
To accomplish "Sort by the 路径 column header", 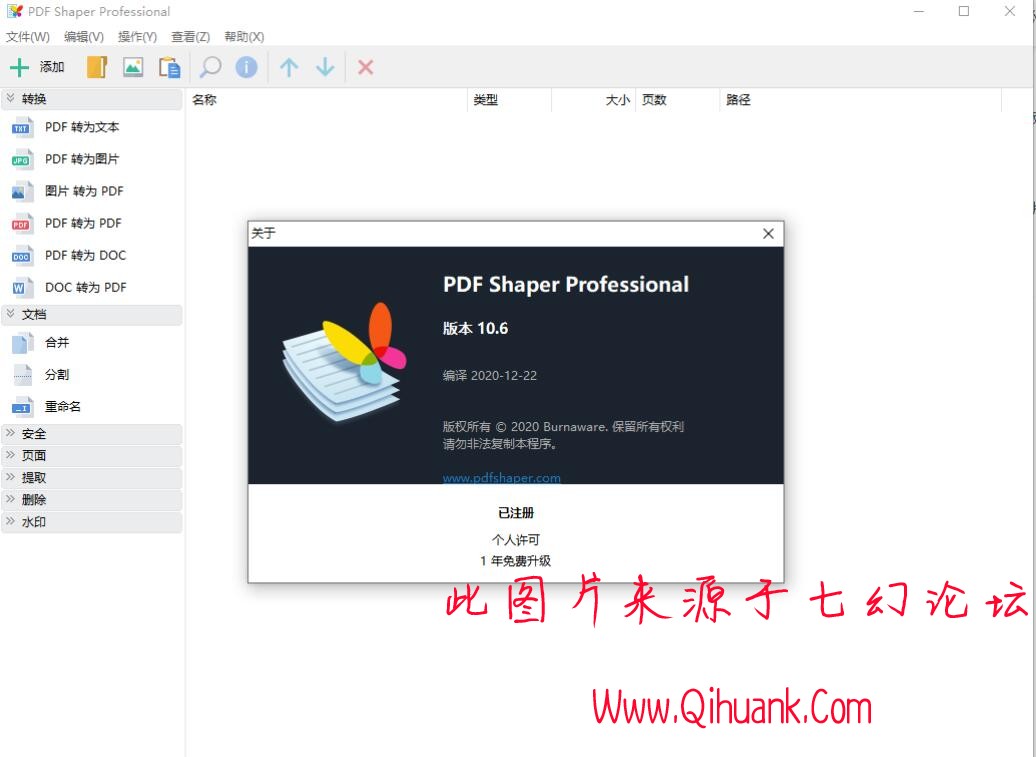I will tap(860, 100).
